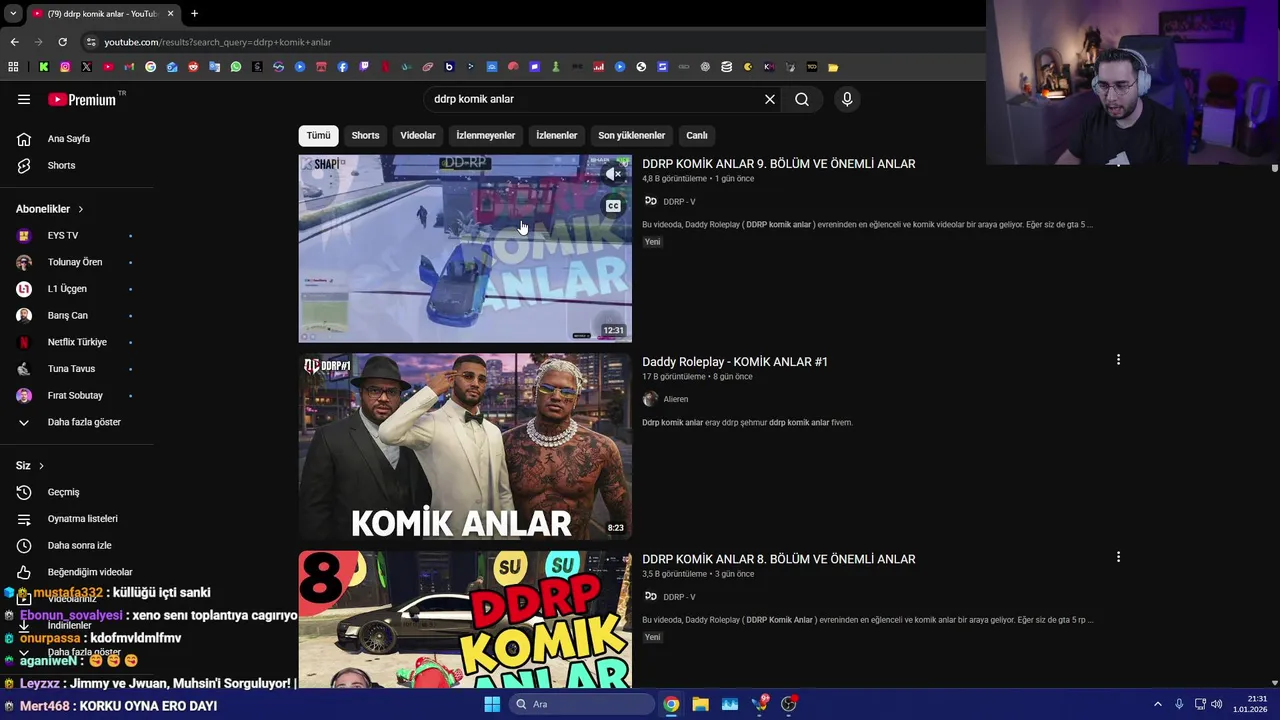The image size is (1280, 720).
Task: Open a new Chrome tab
Action: (x=194, y=13)
